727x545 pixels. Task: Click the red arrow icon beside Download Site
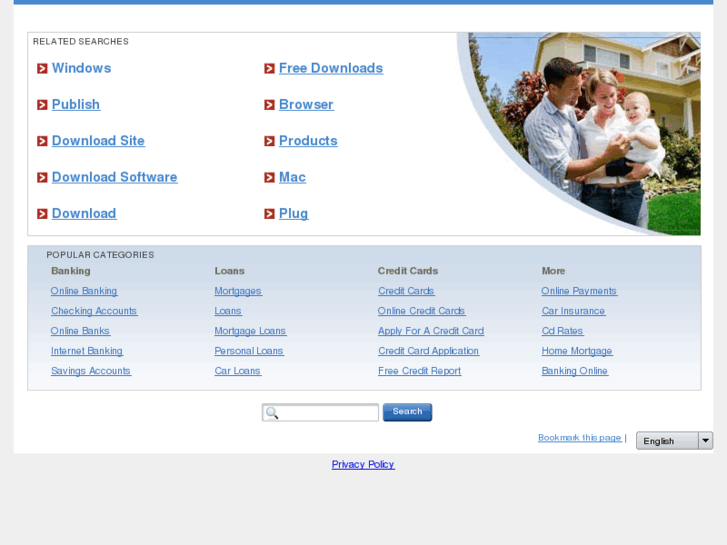42,141
